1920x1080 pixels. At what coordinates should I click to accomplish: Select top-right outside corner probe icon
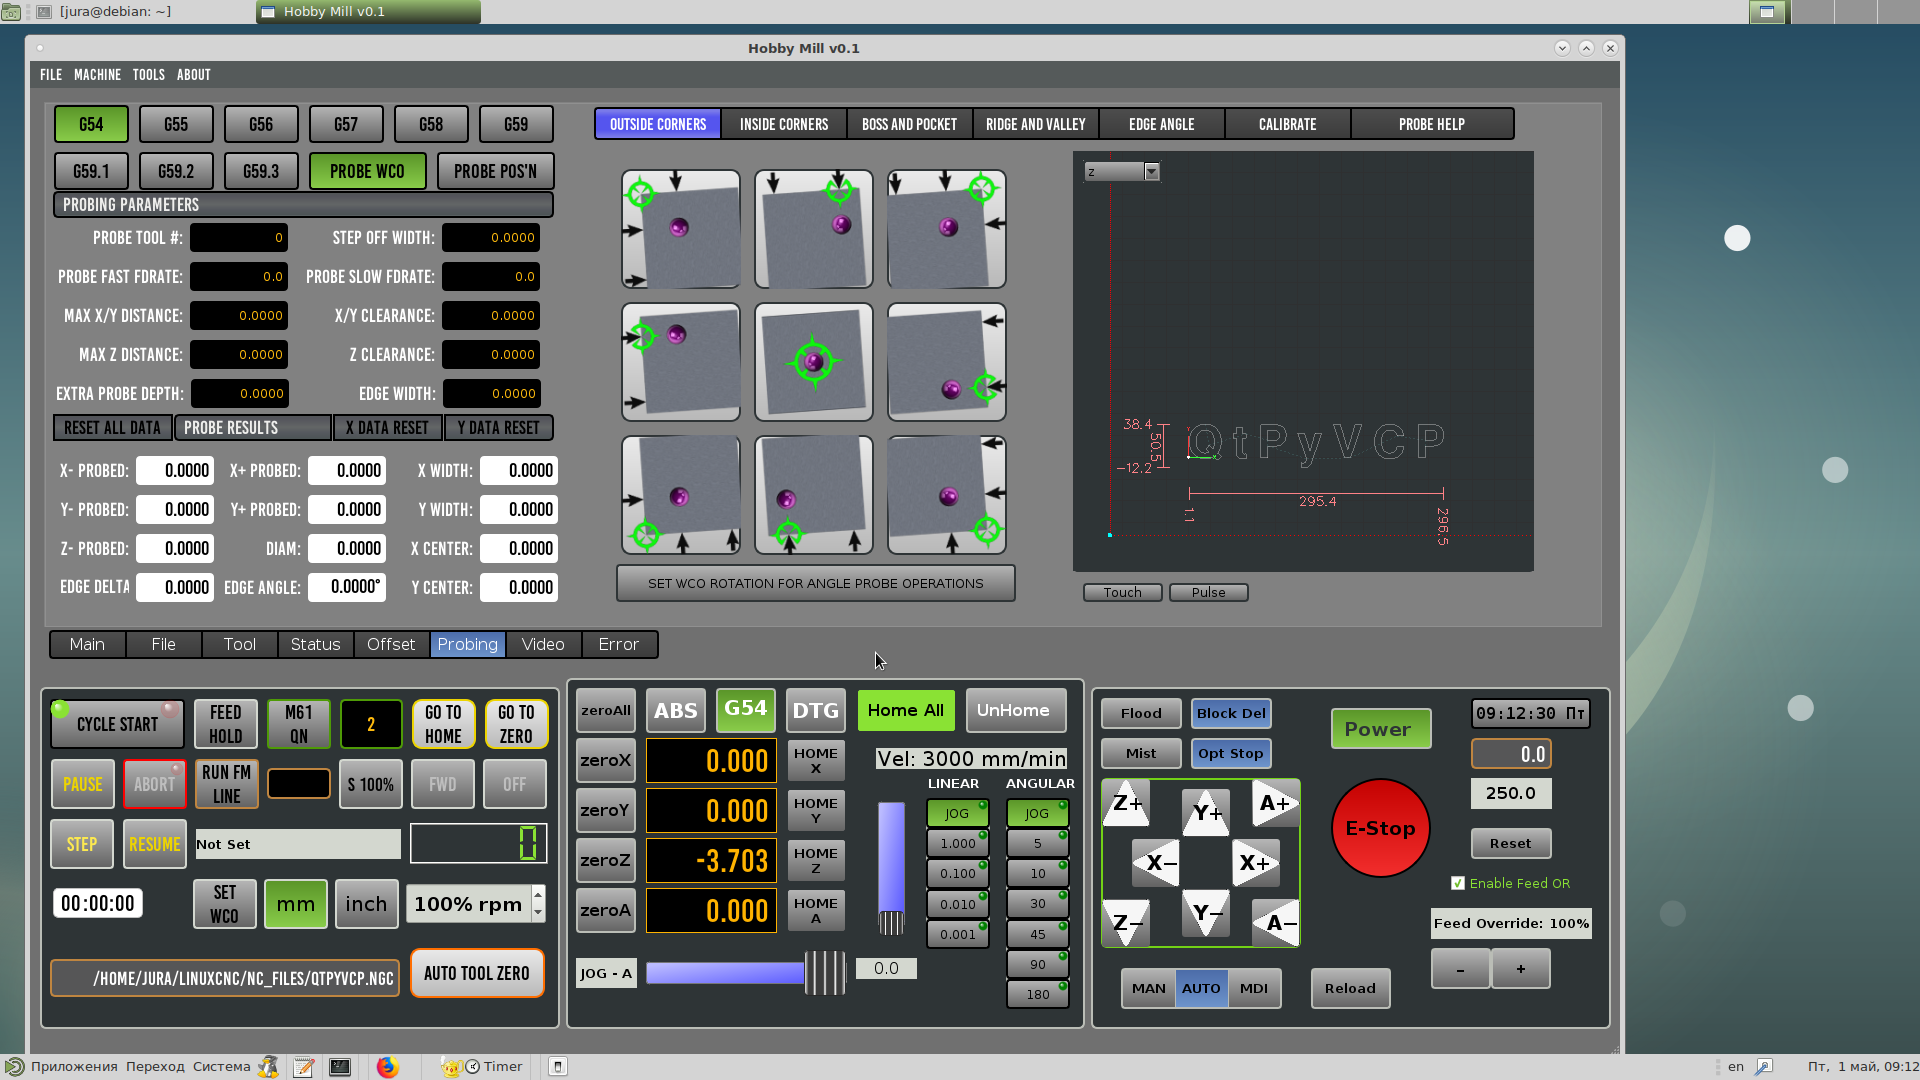coord(947,229)
